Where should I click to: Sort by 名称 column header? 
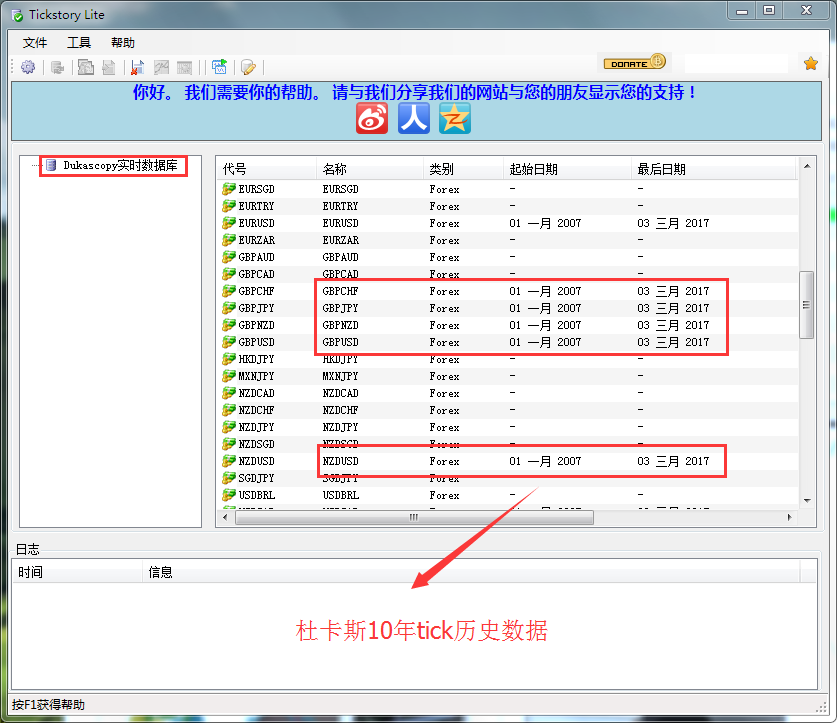(370, 169)
